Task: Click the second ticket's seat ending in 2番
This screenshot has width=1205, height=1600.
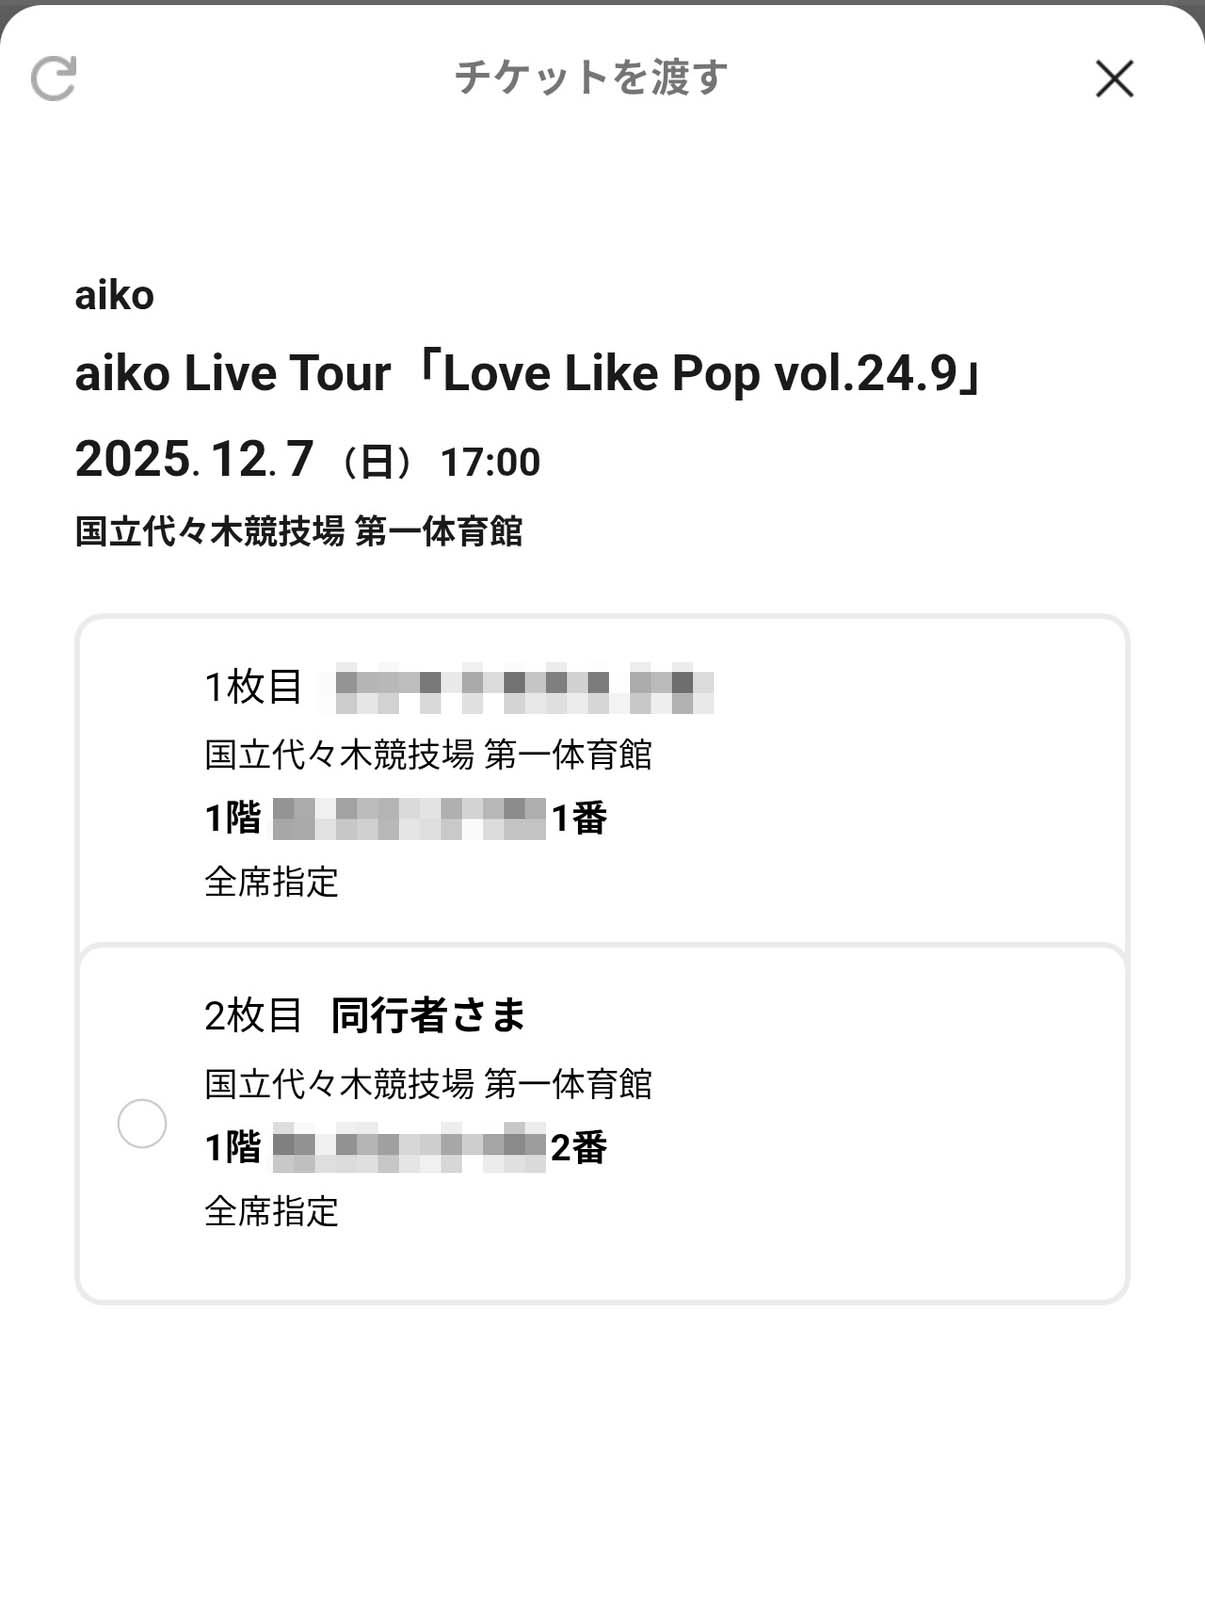Action: pos(406,1148)
